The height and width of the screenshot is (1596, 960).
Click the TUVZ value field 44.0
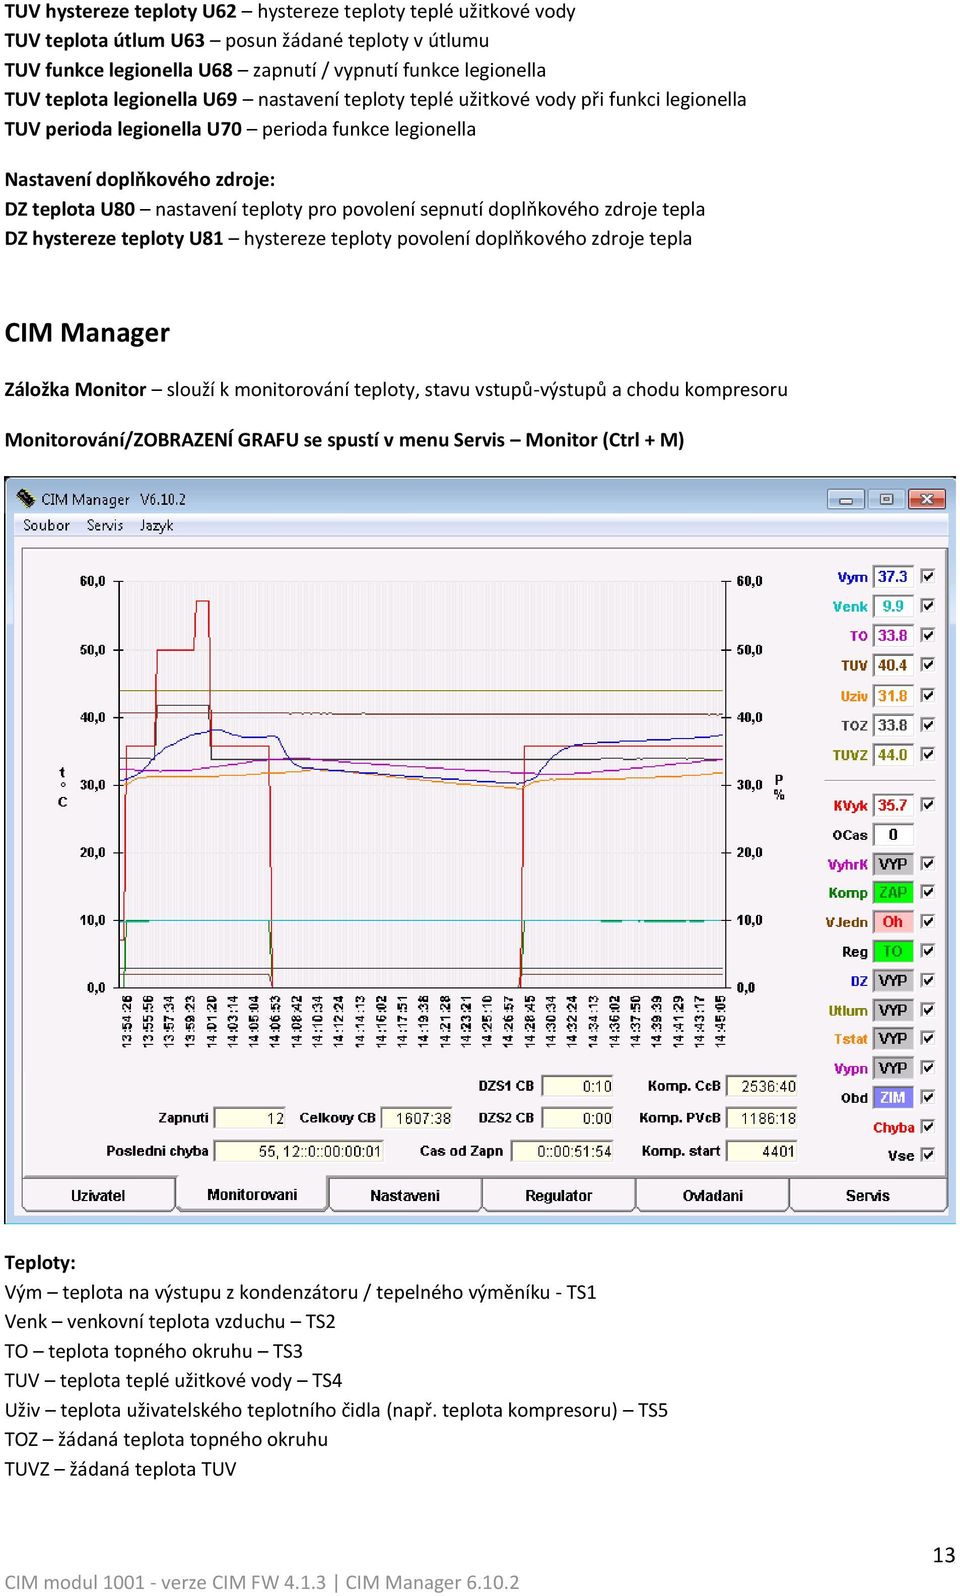click(x=893, y=755)
